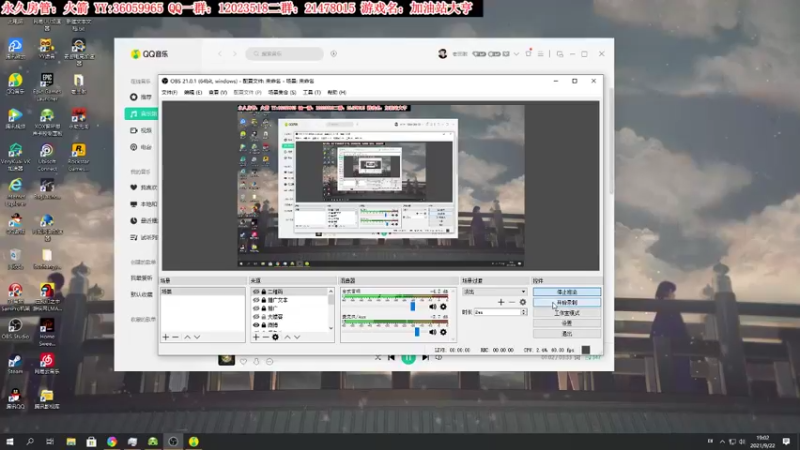Click the heart icon in QQ Music player bar
Image resolution: width=800 pixels, height=450 pixels.
coord(243,361)
